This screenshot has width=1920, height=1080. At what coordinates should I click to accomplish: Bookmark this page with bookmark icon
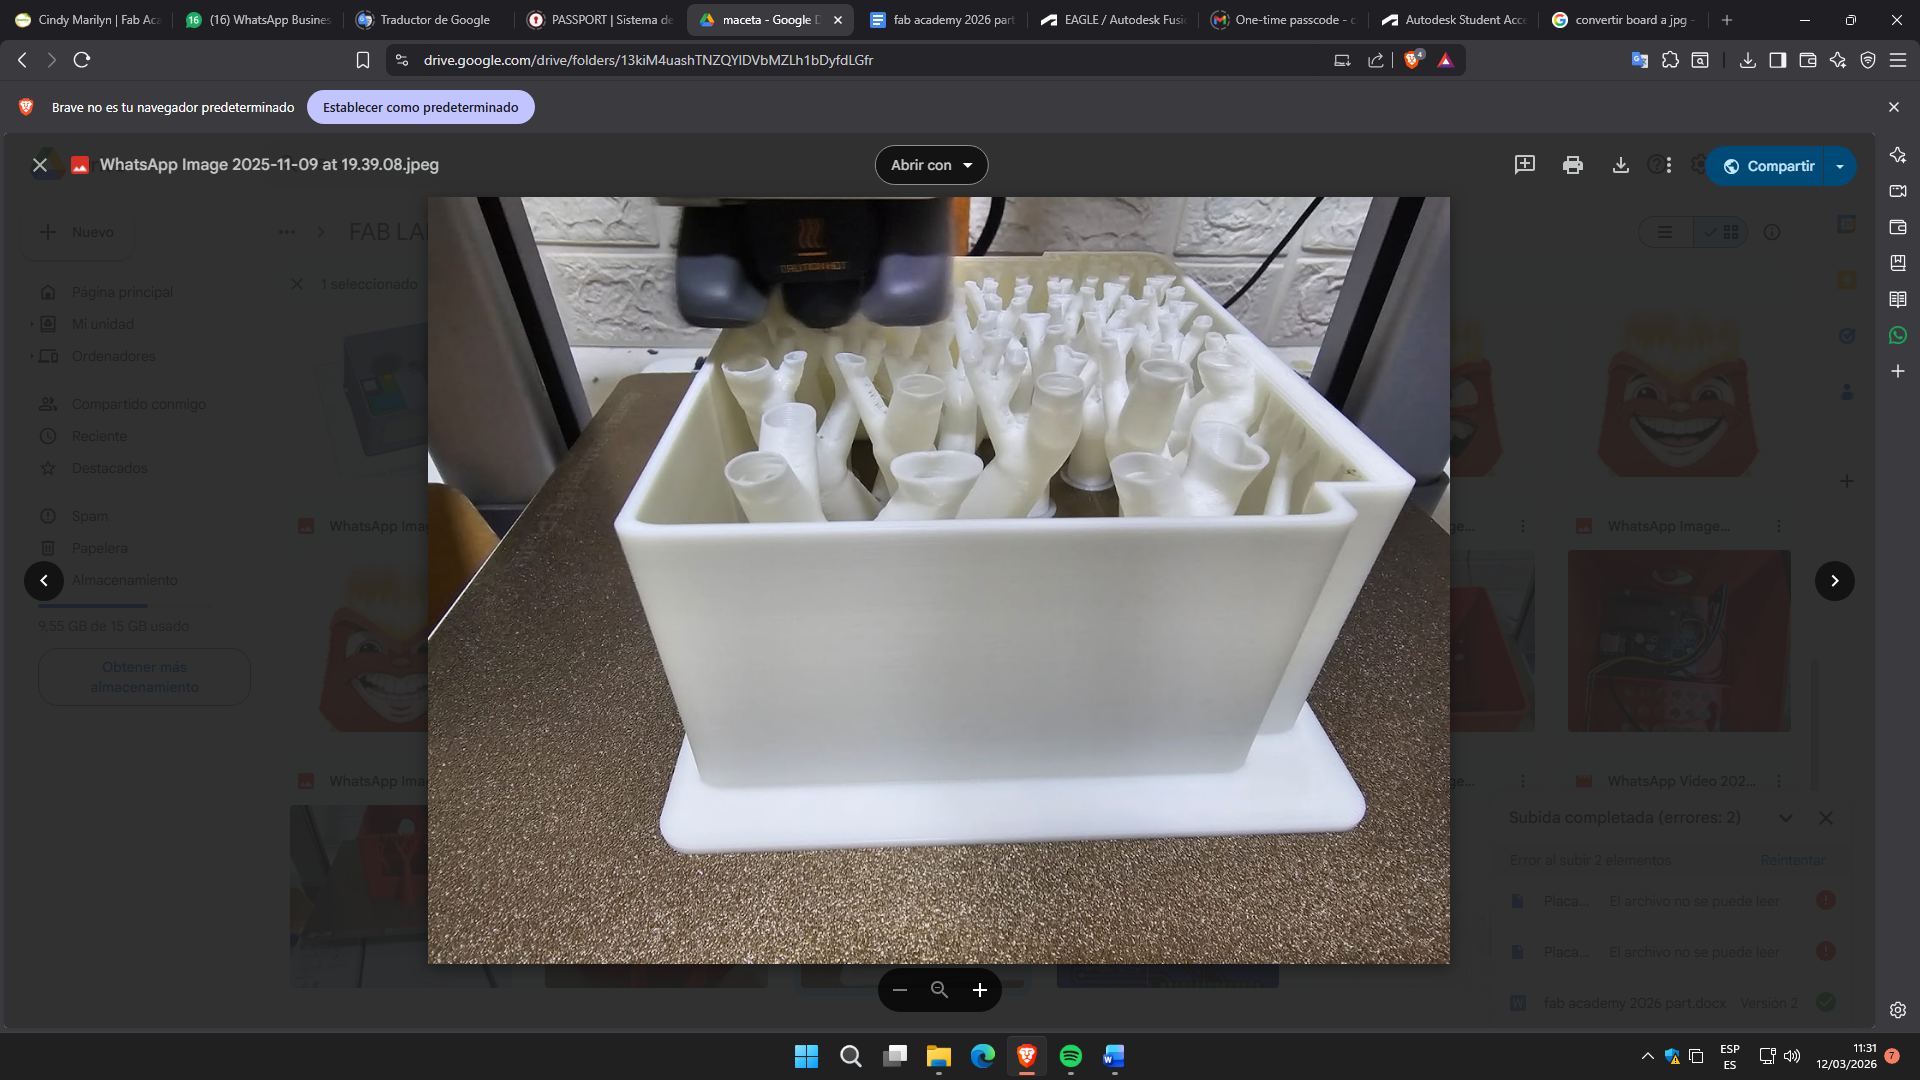(363, 60)
